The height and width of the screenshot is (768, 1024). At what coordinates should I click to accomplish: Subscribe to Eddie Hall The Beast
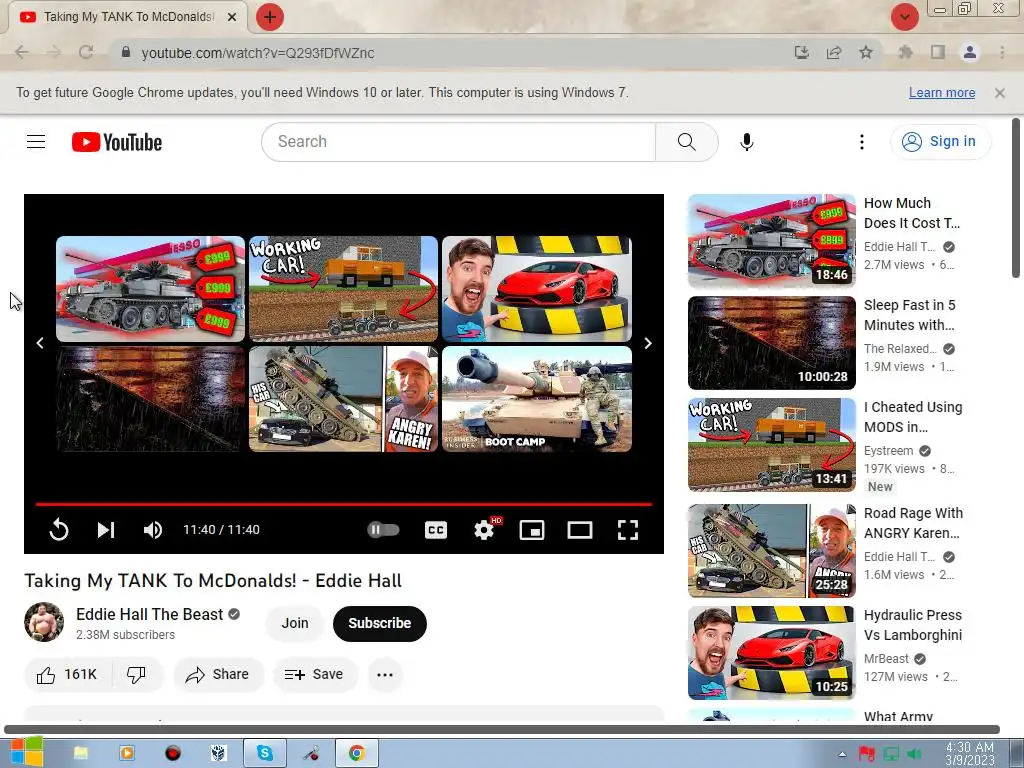[379, 624]
